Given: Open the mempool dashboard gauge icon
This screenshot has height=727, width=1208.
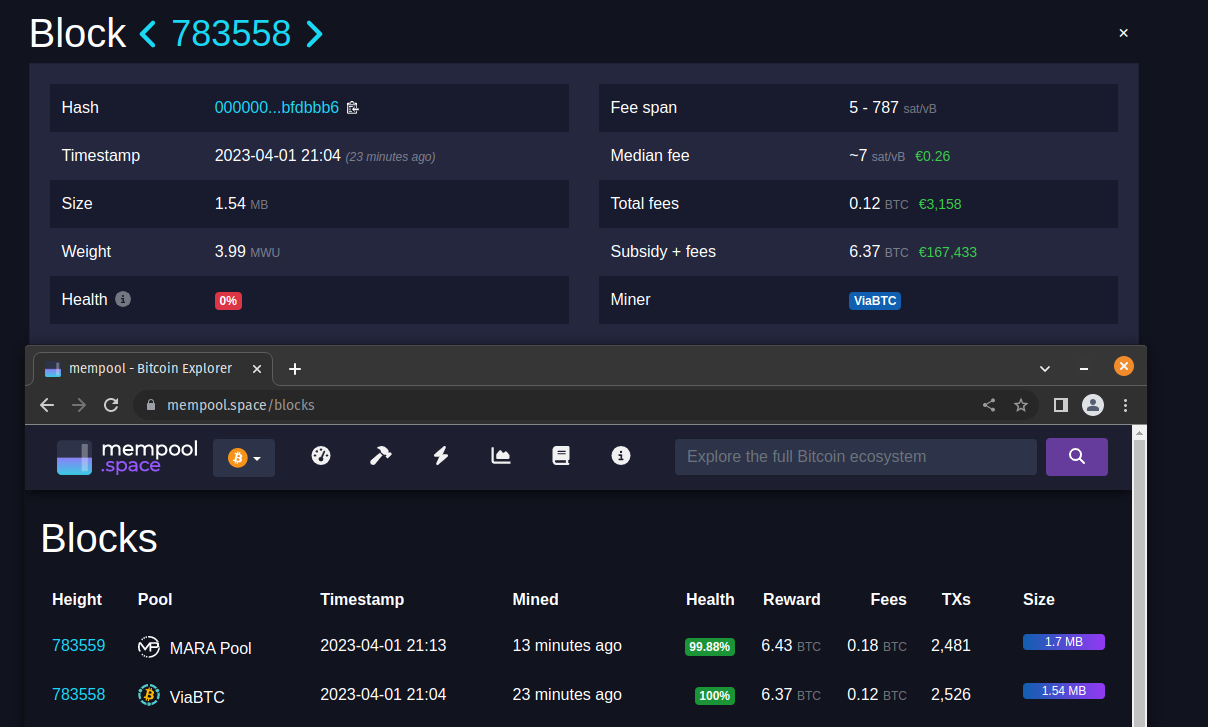Looking at the screenshot, I should (x=320, y=456).
